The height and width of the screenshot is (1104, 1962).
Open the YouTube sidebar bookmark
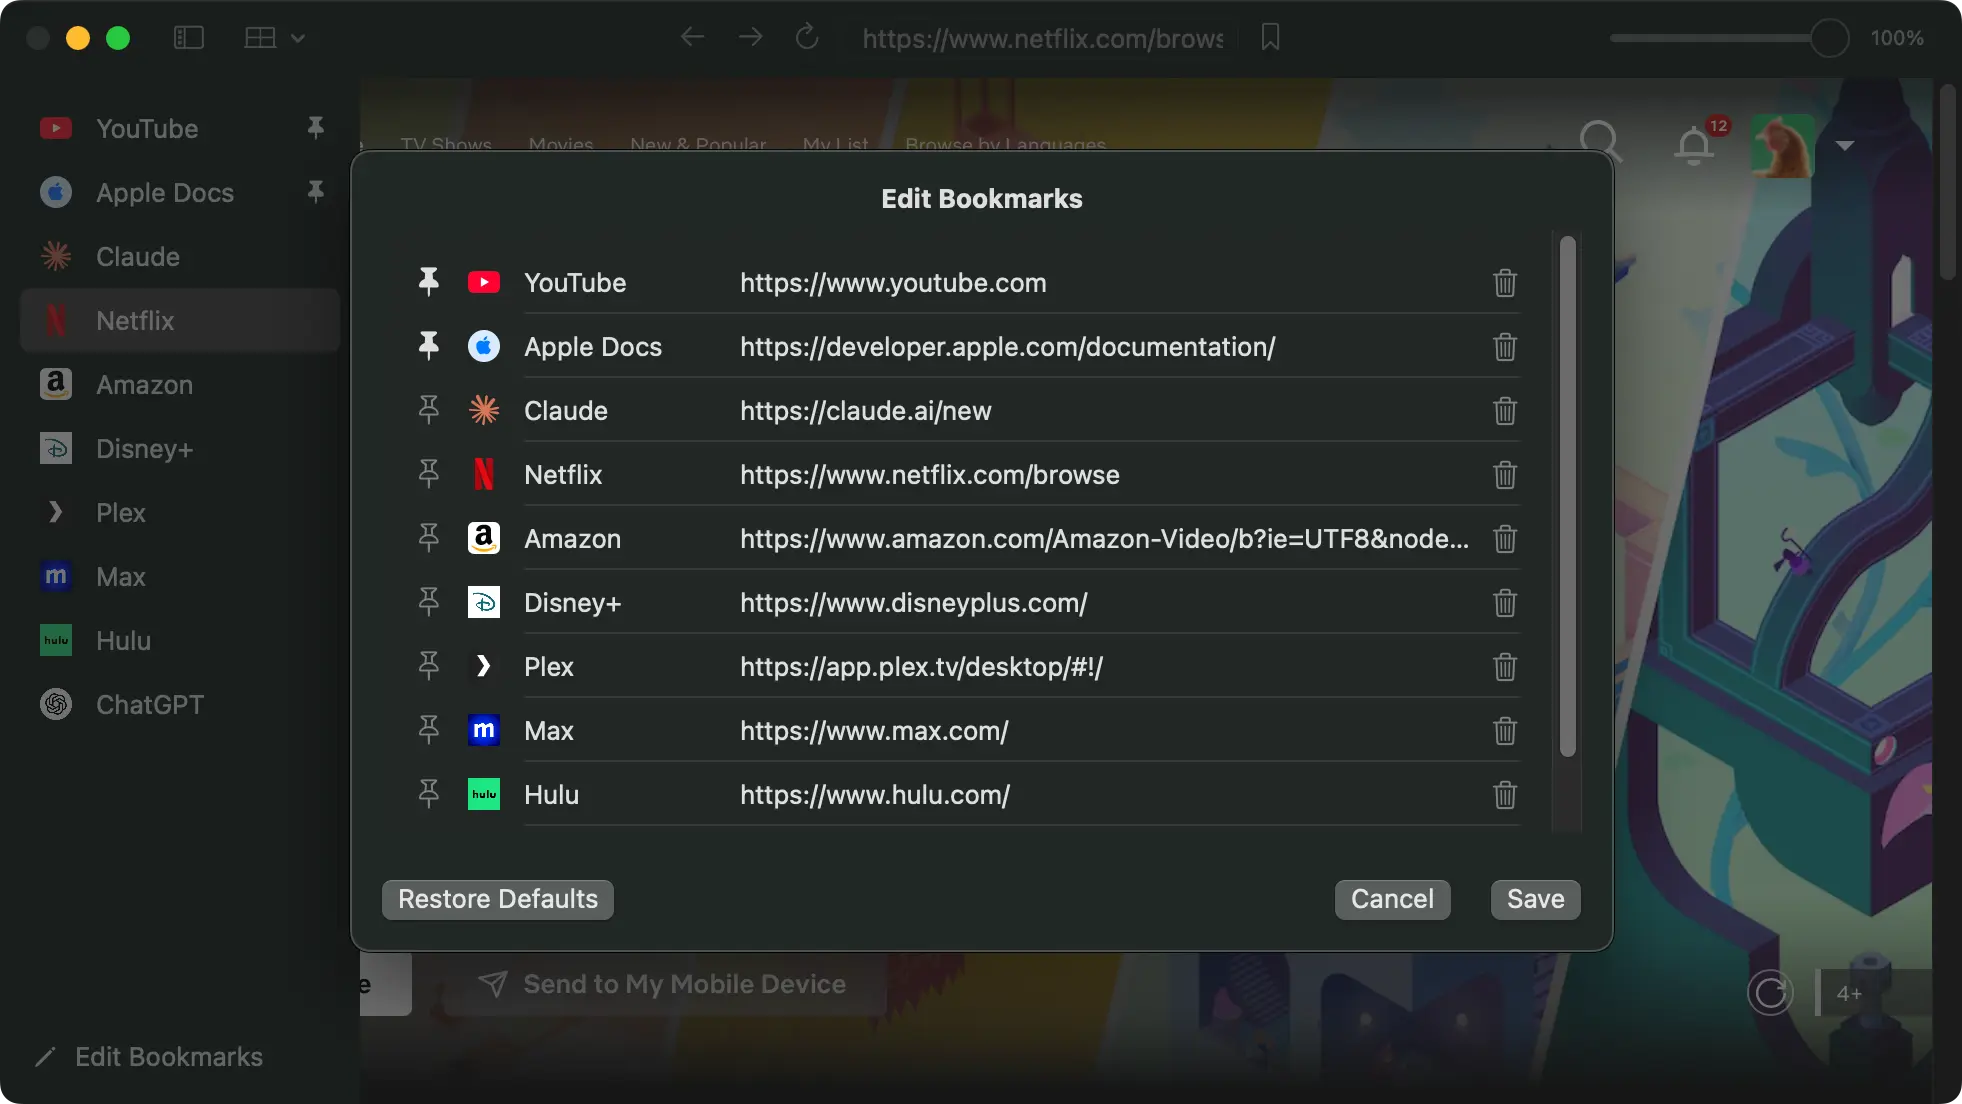(x=180, y=129)
